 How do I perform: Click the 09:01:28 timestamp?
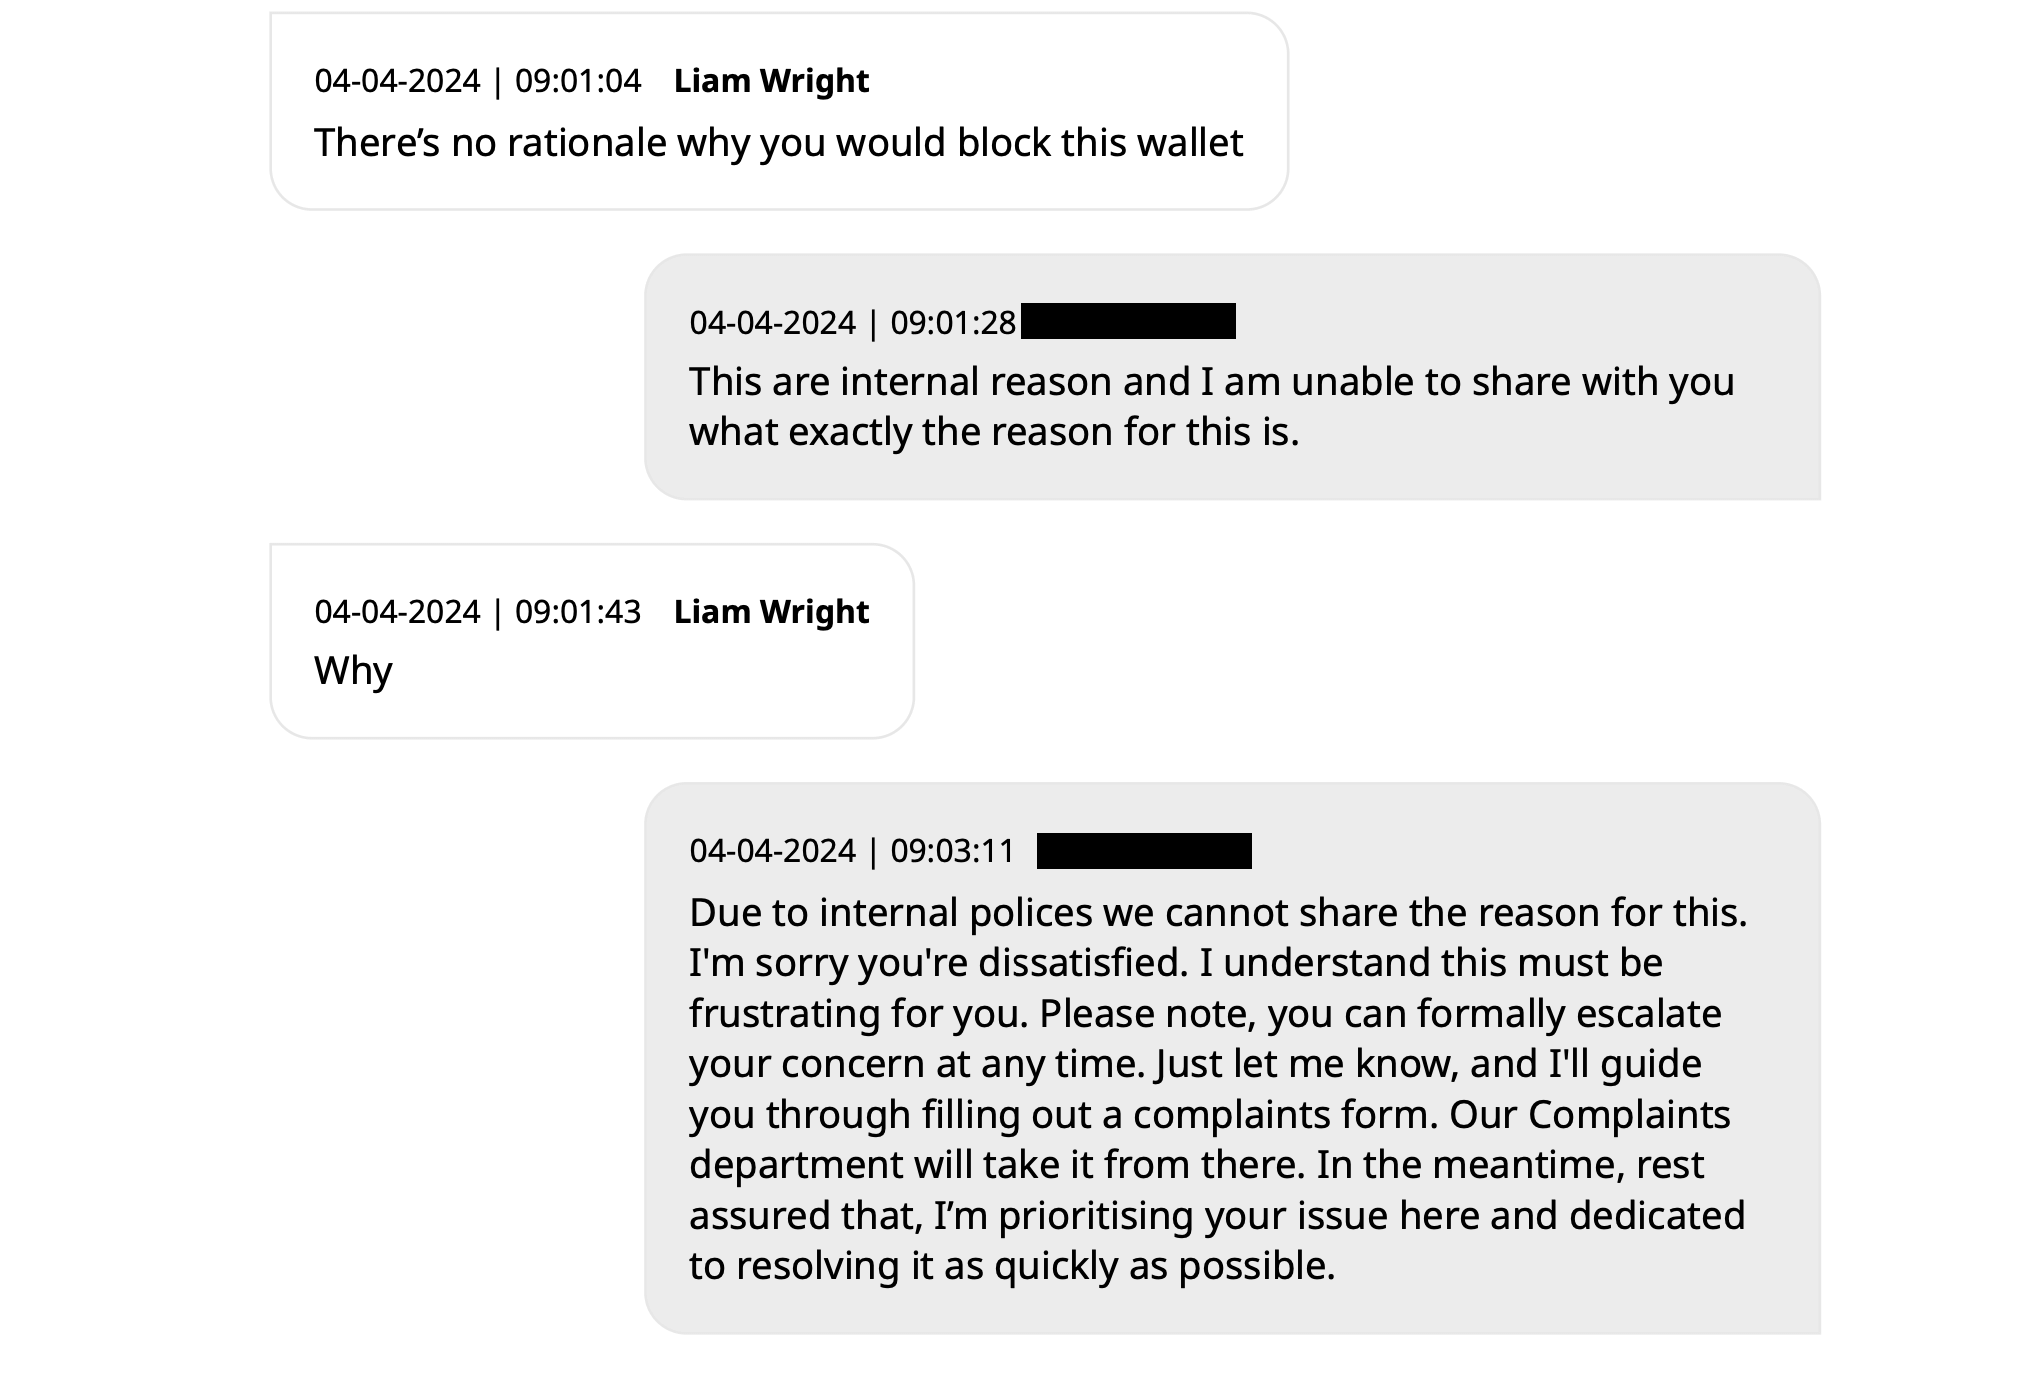(852, 322)
